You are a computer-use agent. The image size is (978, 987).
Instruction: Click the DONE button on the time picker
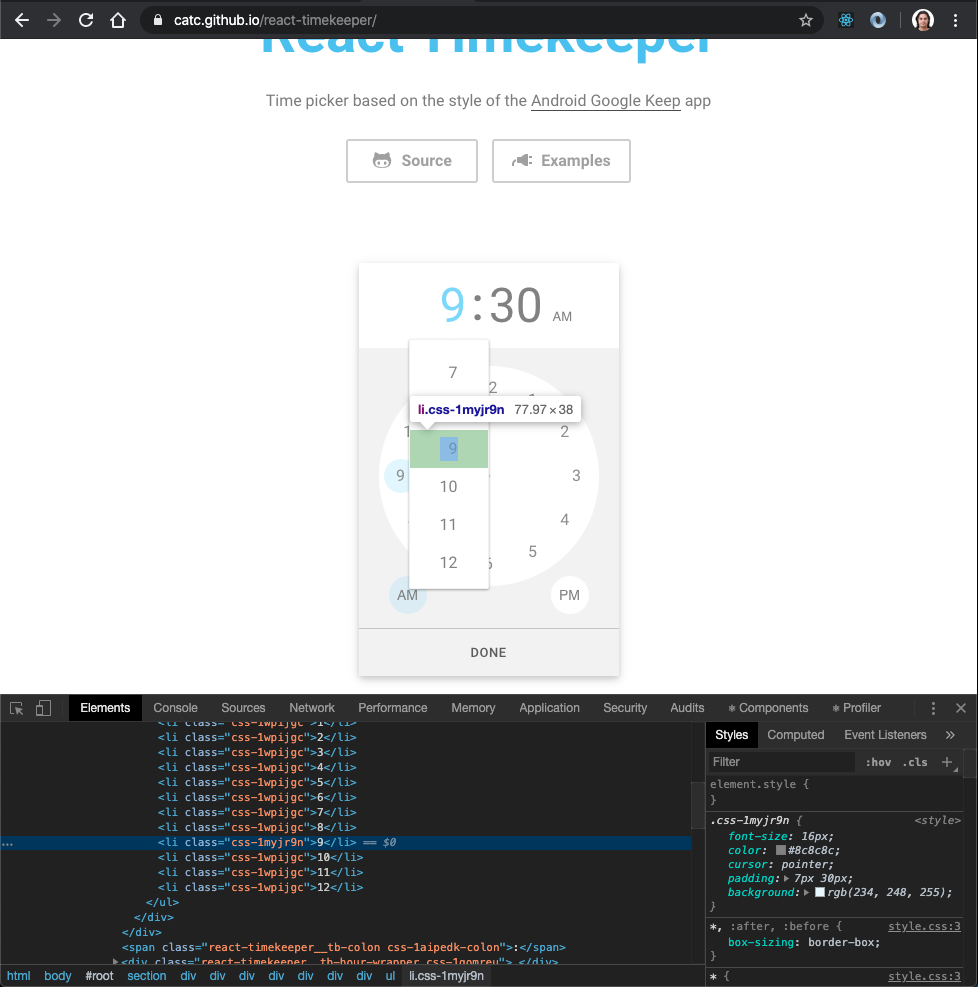coord(488,652)
